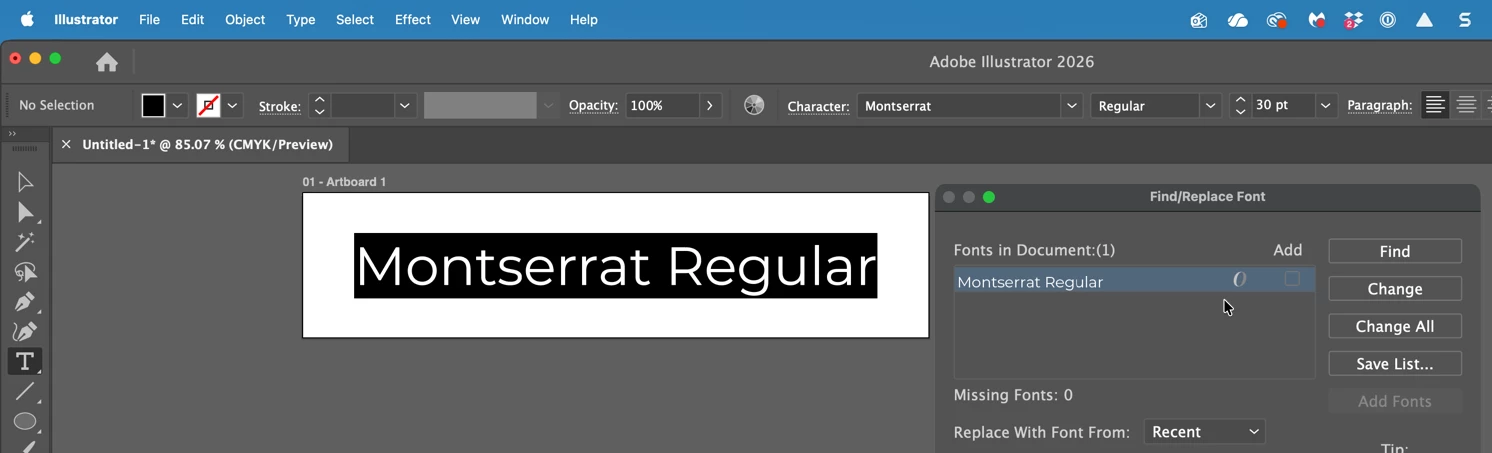Screen dimensions: 1492x453
Task: Open the View menu
Action: click(465, 19)
